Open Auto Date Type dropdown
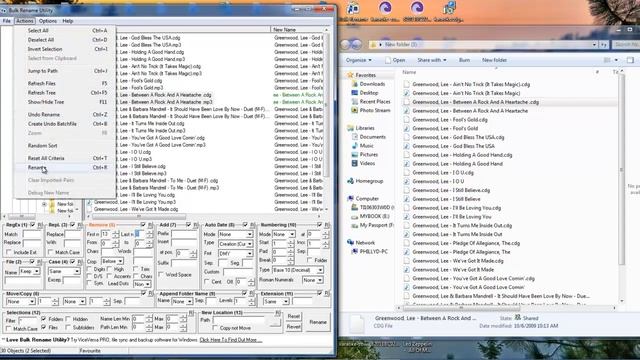 click(236, 244)
